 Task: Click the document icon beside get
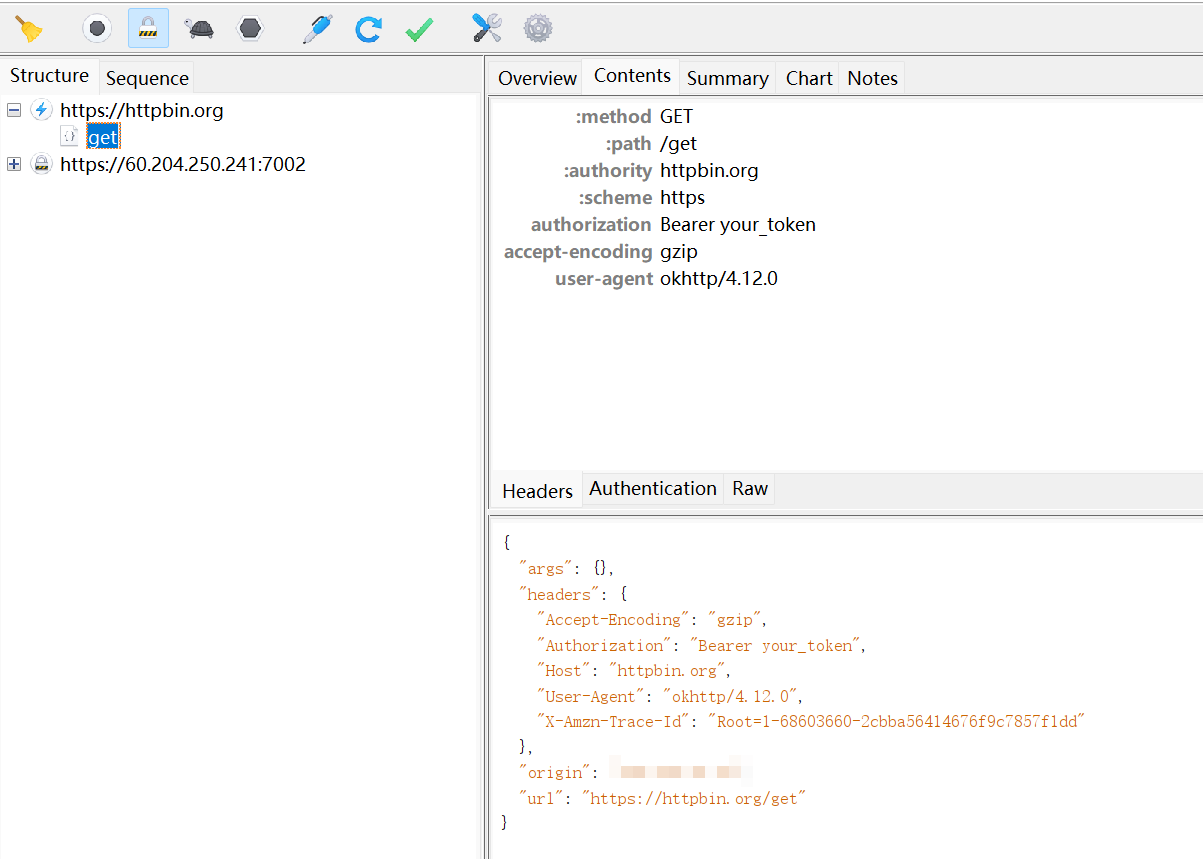pyautogui.click(x=69, y=137)
